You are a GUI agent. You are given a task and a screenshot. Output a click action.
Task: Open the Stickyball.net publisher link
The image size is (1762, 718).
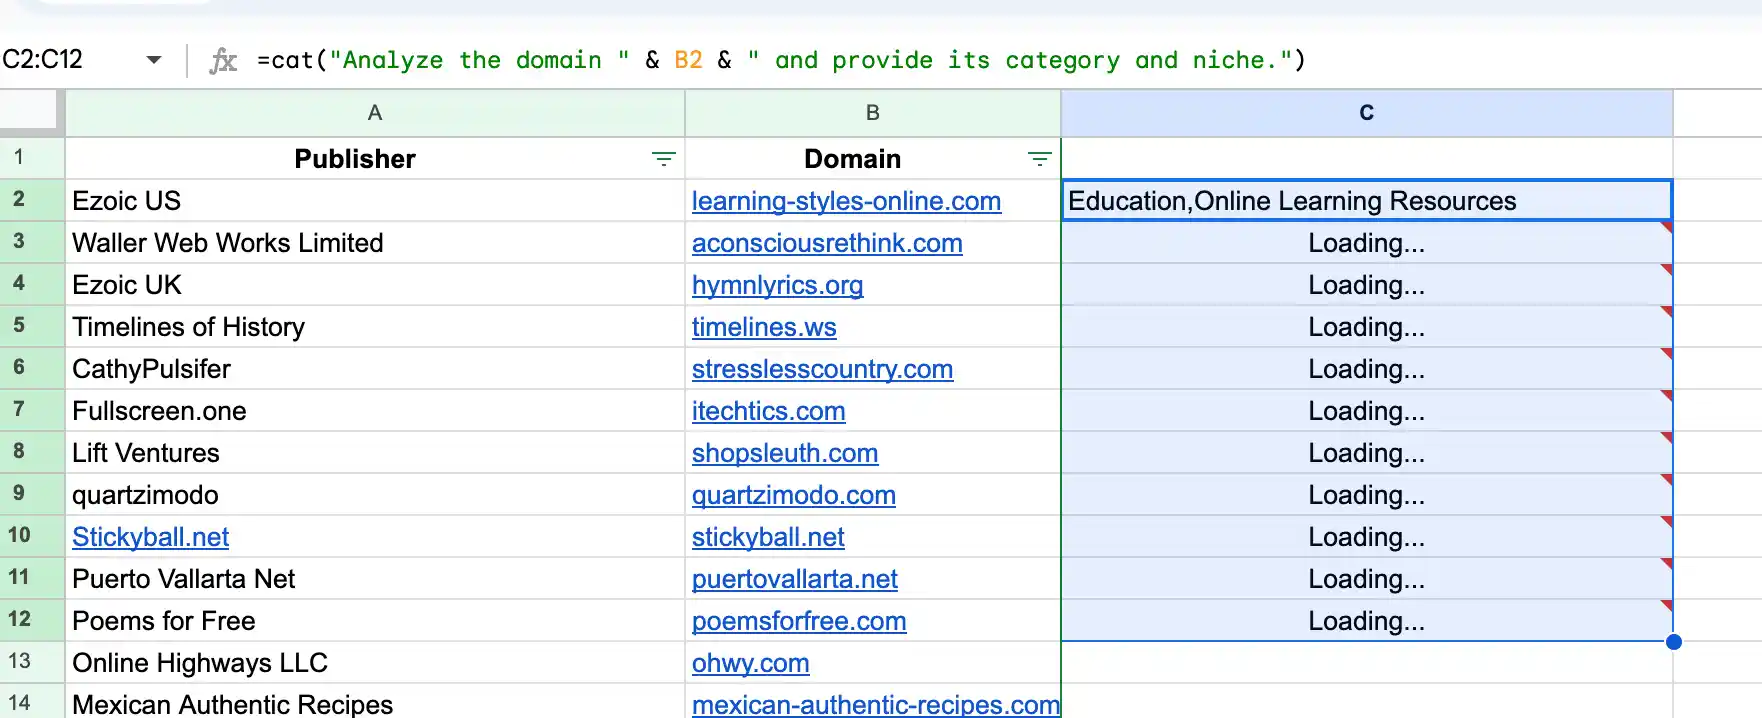coord(150,537)
